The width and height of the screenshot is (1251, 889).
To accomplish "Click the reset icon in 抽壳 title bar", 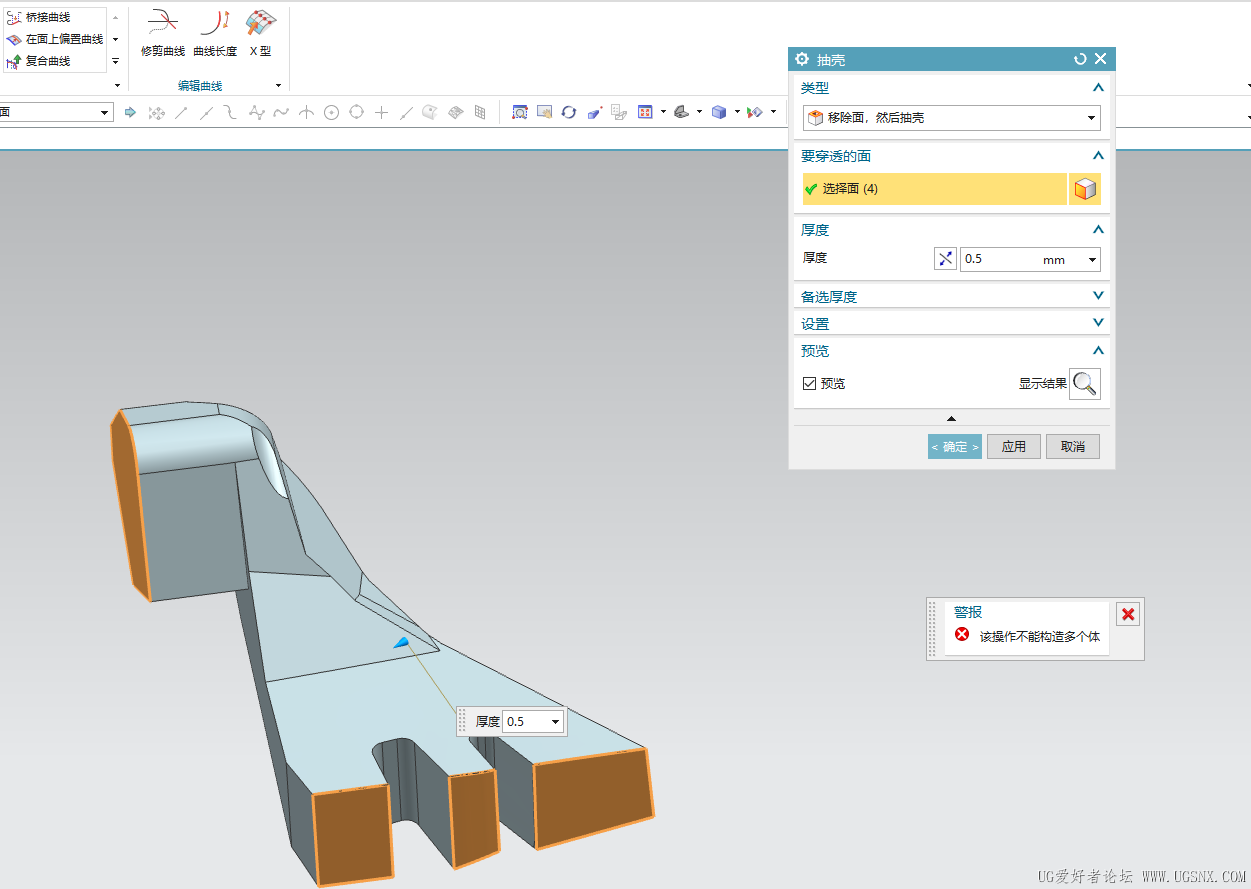I will pyautogui.click(x=1080, y=59).
